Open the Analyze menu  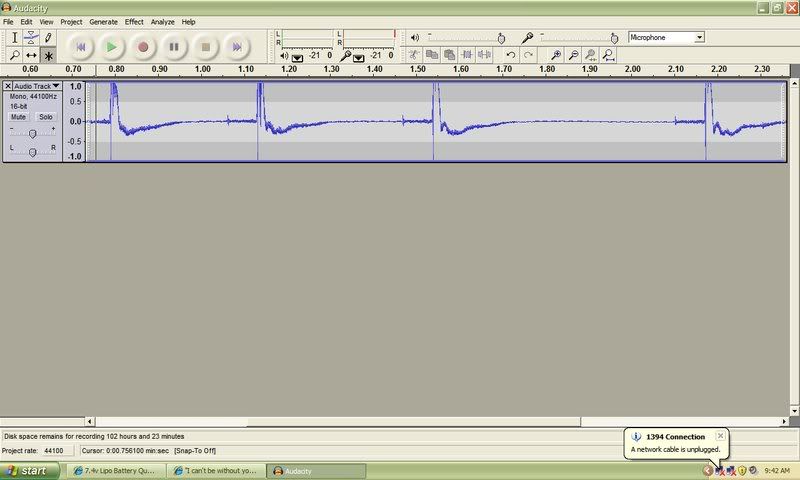163,22
